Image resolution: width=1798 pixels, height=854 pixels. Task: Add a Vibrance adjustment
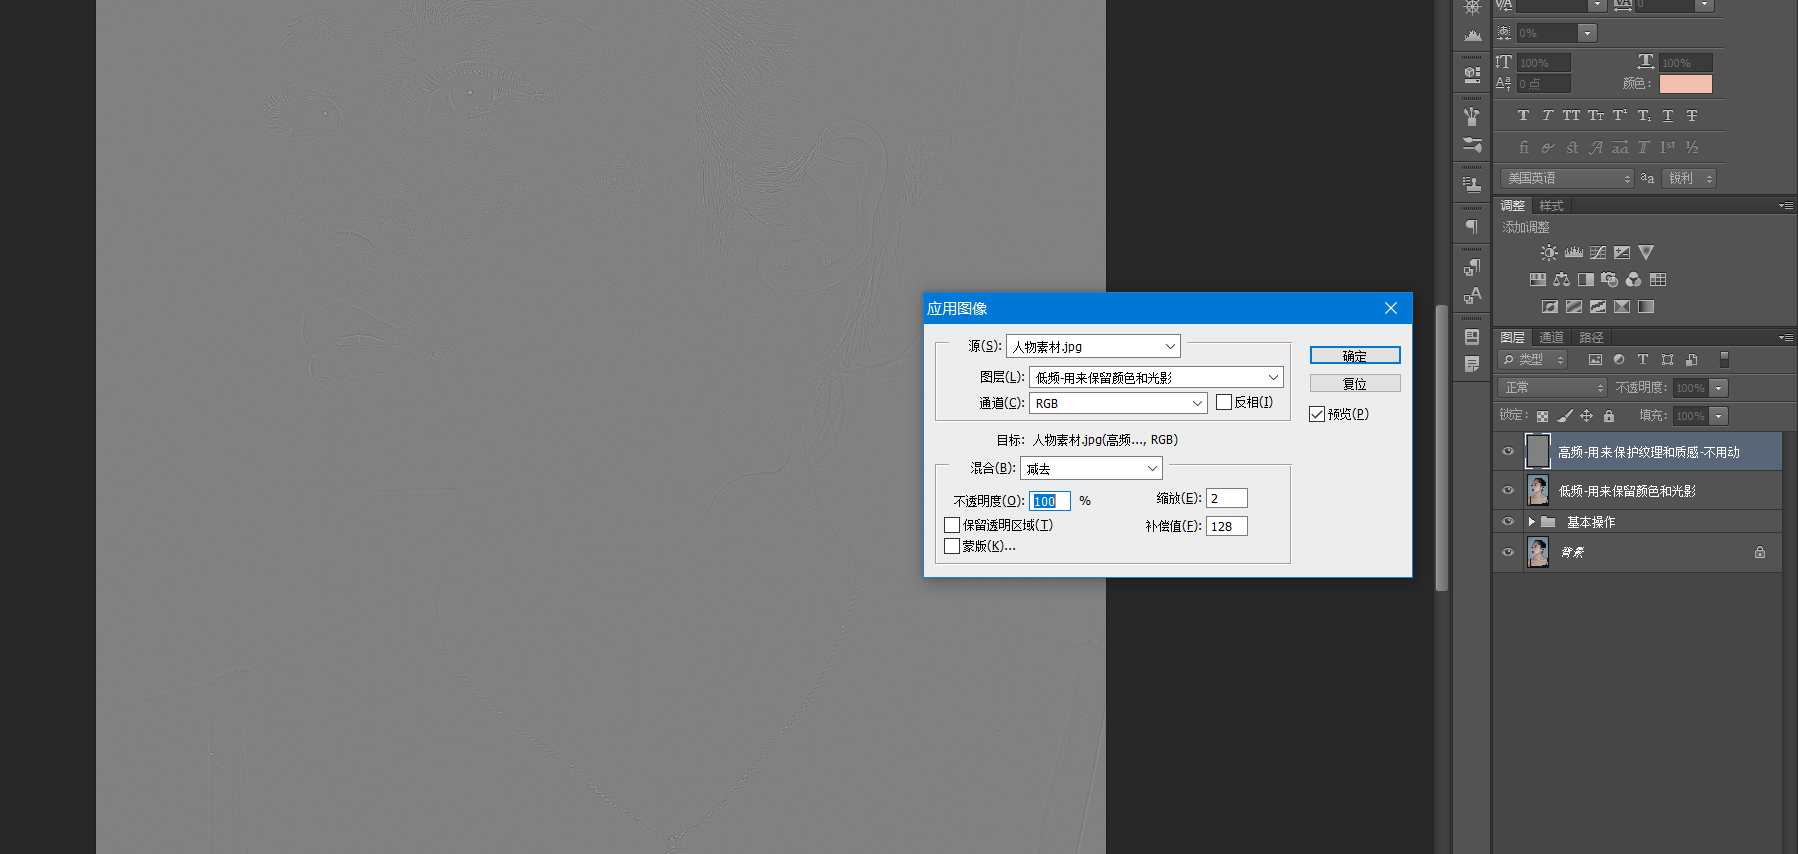pyautogui.click(x=1646, y=252)
